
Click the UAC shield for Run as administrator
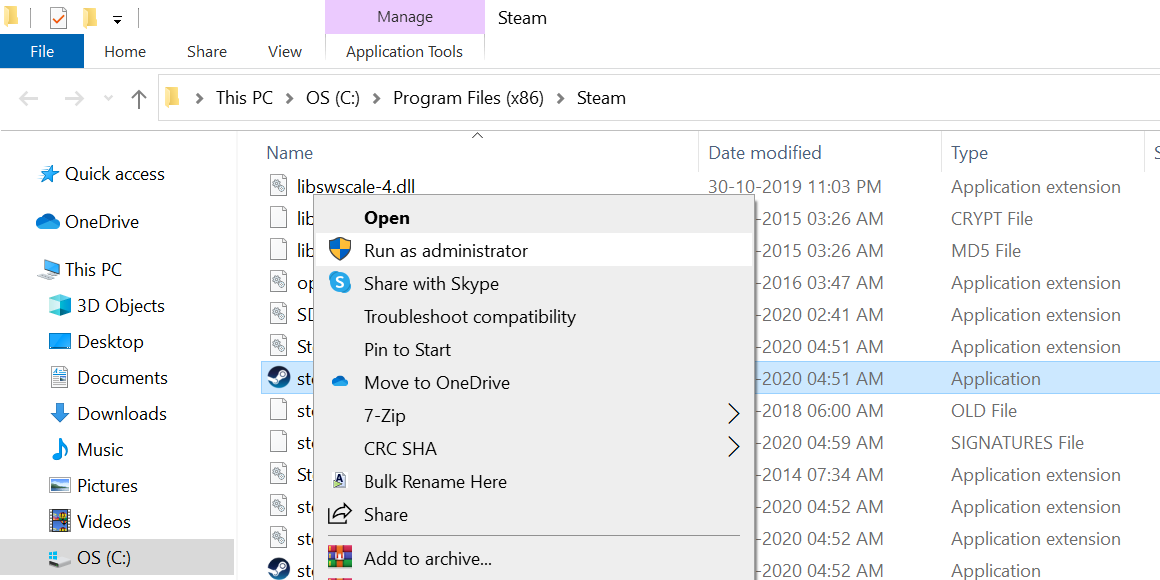click(339, 250)
